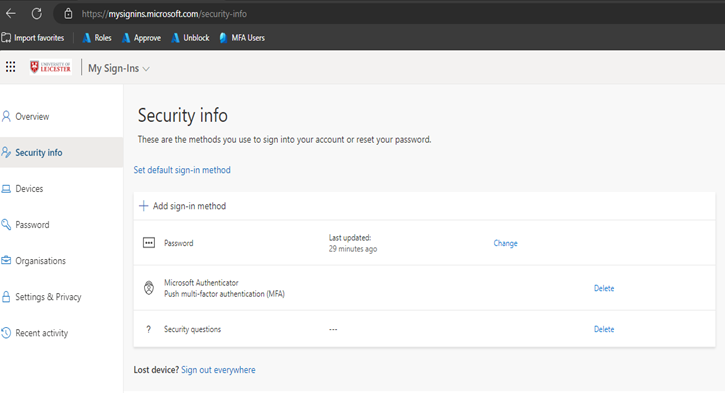The height and width of the screenshot is (393, 725).
Task: Click the Password method icon
Action: click(149, 243)
